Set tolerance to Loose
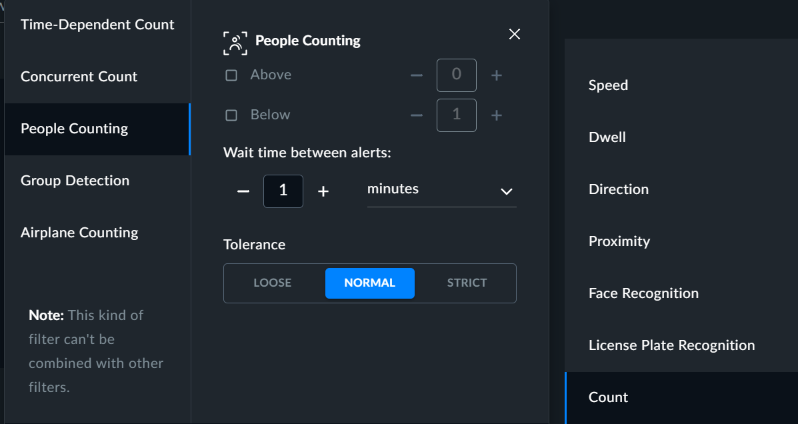 click(x=273, y=283)
